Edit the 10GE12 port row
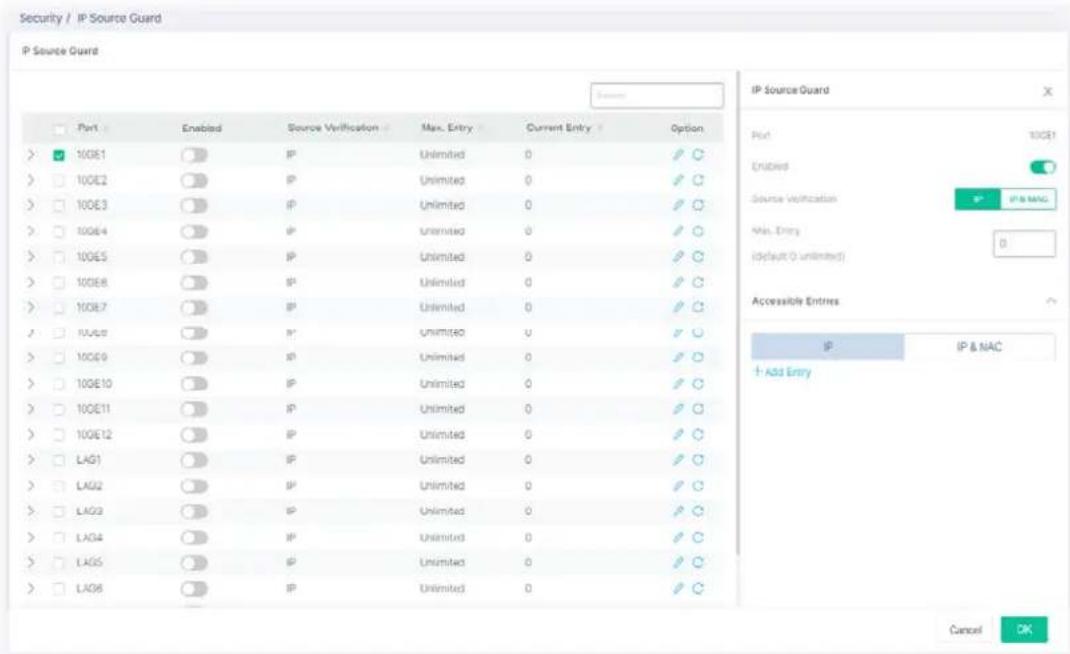Image resolution: width=1070 pixels, height=654 pixels. 678,435
